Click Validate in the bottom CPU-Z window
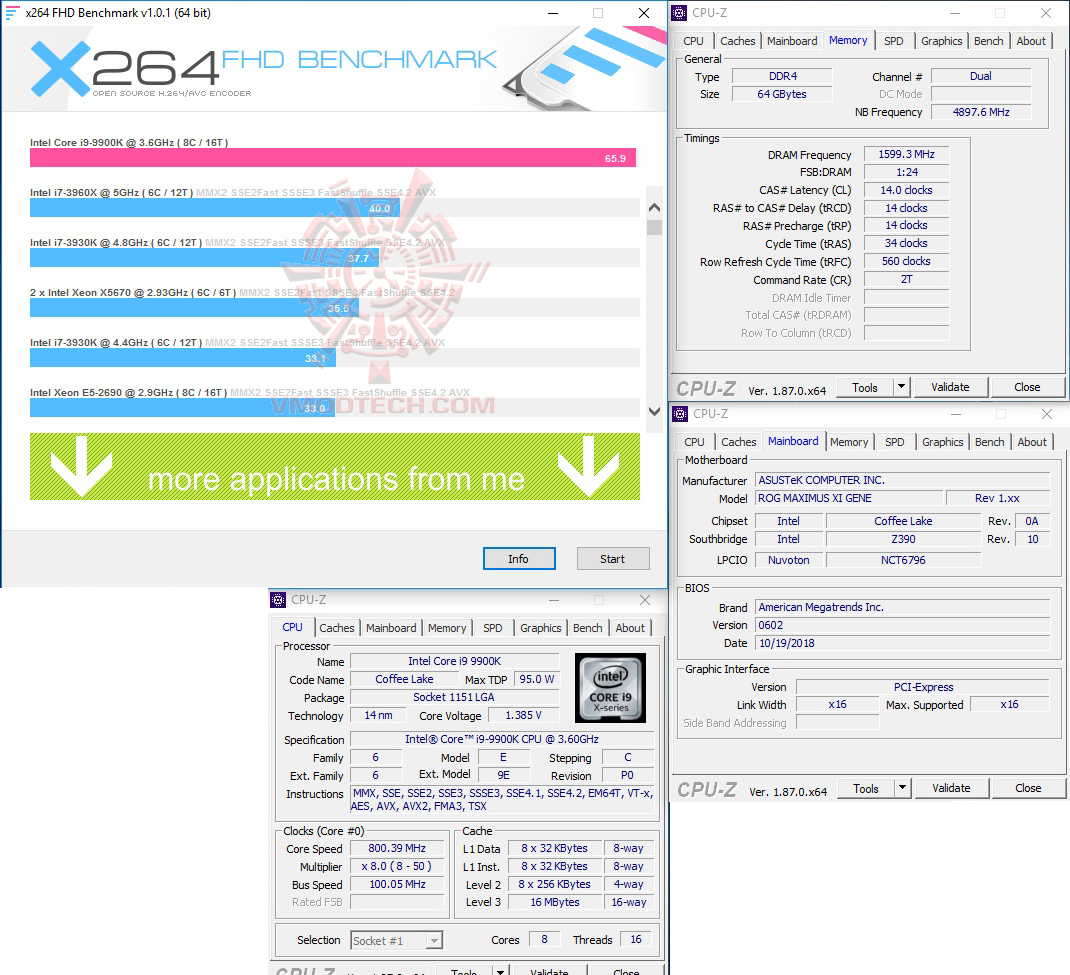1070x975 pixels. (x=549, y=970)
